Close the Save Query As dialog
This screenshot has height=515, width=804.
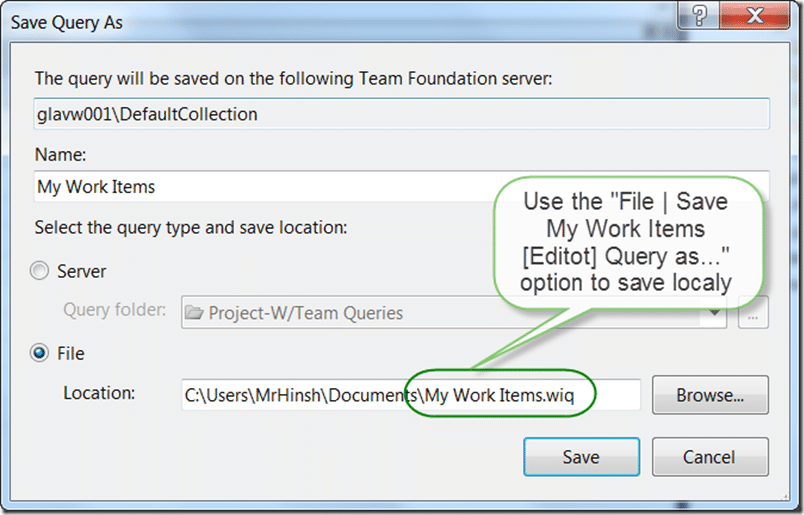pos(754,15)
